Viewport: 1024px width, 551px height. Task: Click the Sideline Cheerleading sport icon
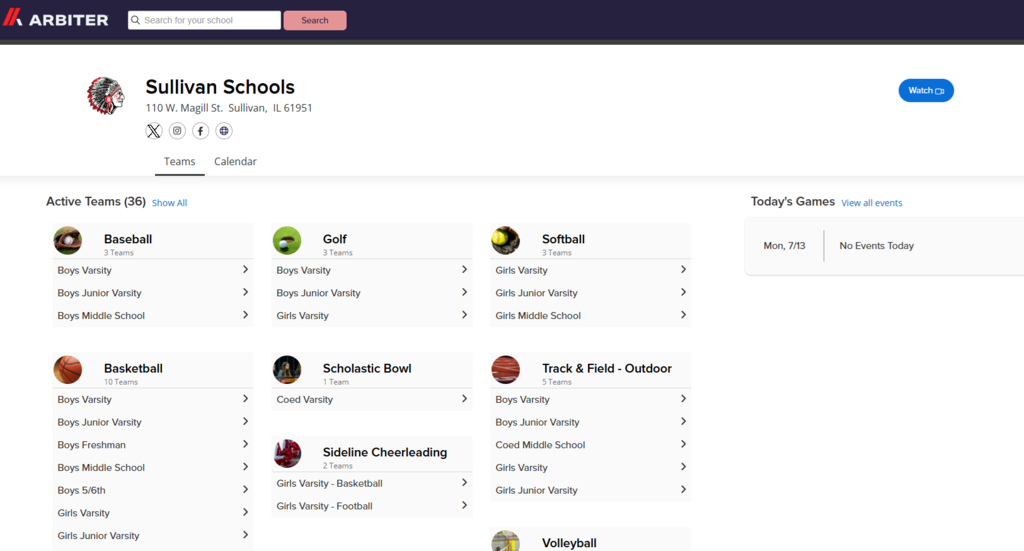[287, 453]
